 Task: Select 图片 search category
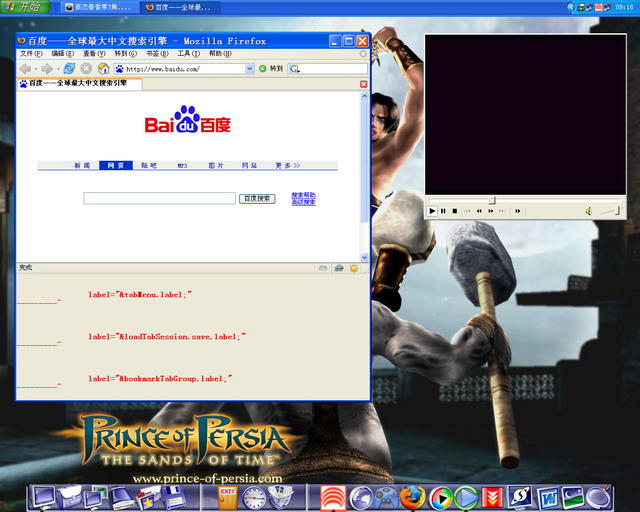216,165
